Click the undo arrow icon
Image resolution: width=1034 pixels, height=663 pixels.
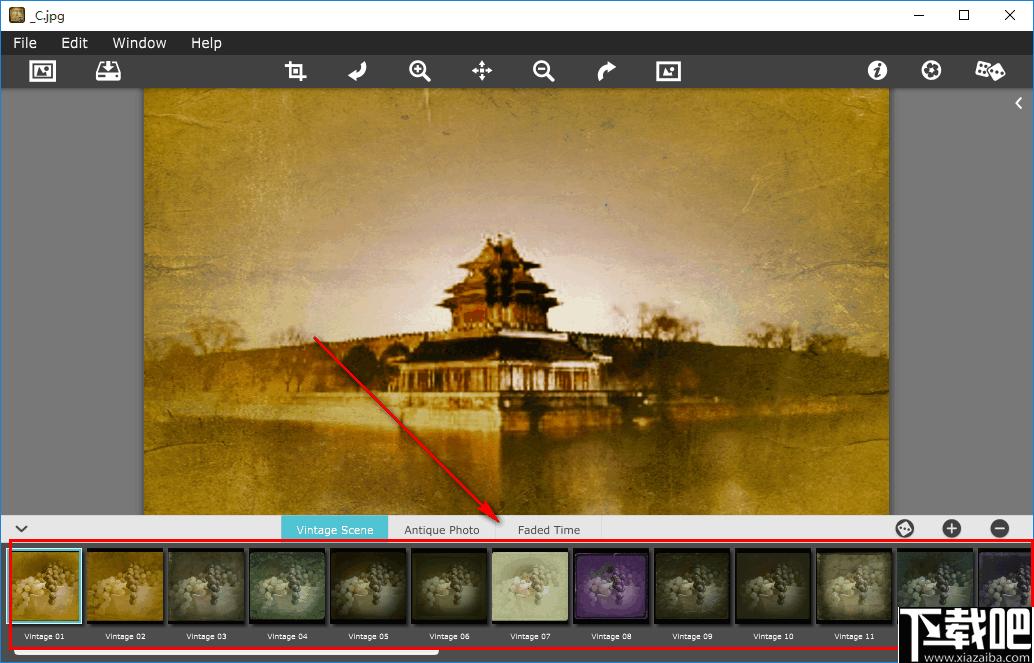coord(357,71)
